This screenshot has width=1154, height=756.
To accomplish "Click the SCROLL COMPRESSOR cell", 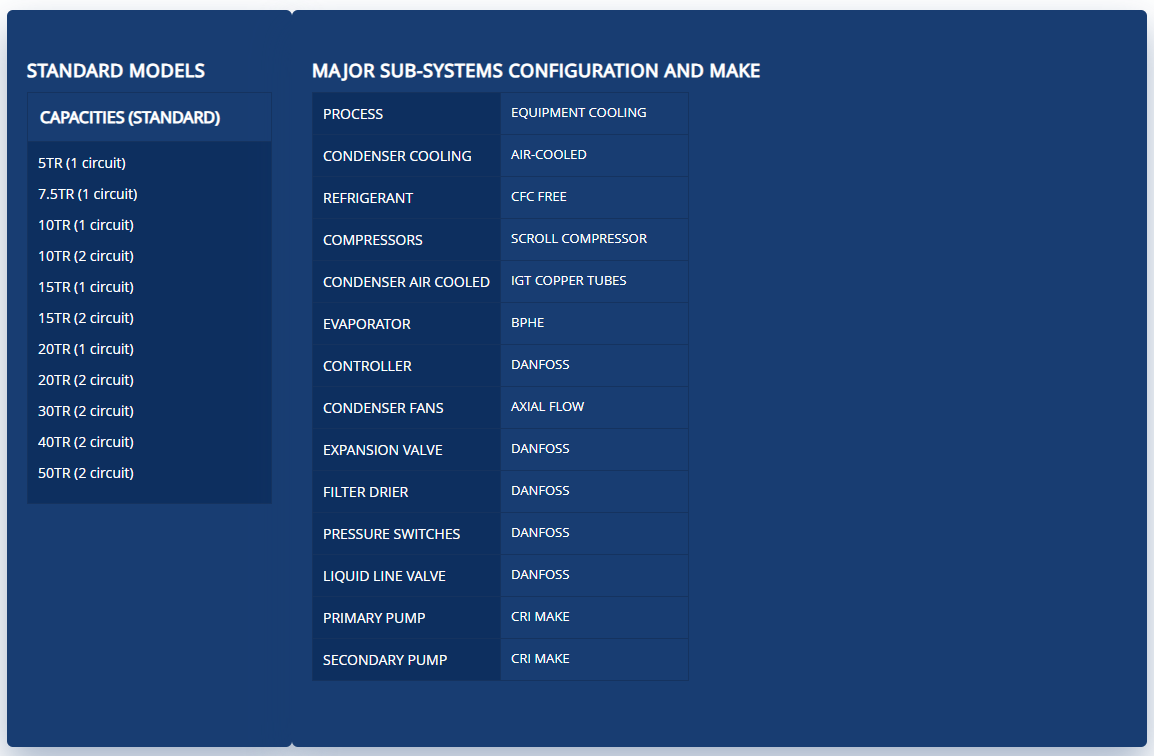I will click(578, 239).
